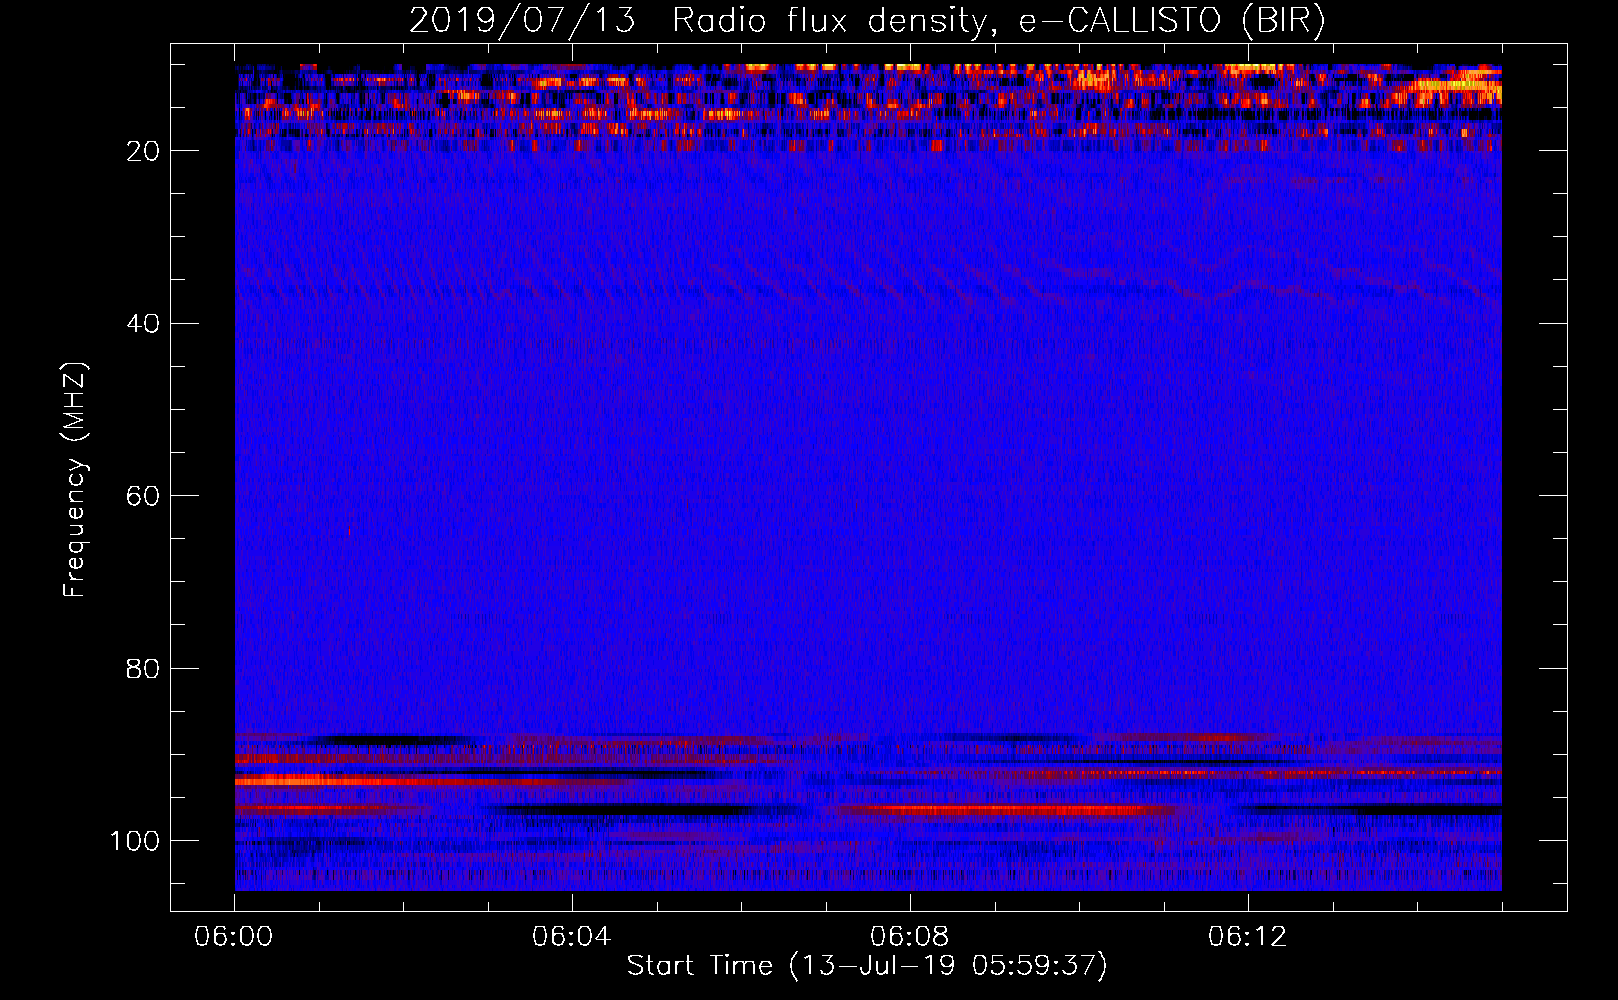Image resolution: width=1618 pixels, height=1000 pixels.
Task: Click the 06:04 time tick label
Action: 571,937
